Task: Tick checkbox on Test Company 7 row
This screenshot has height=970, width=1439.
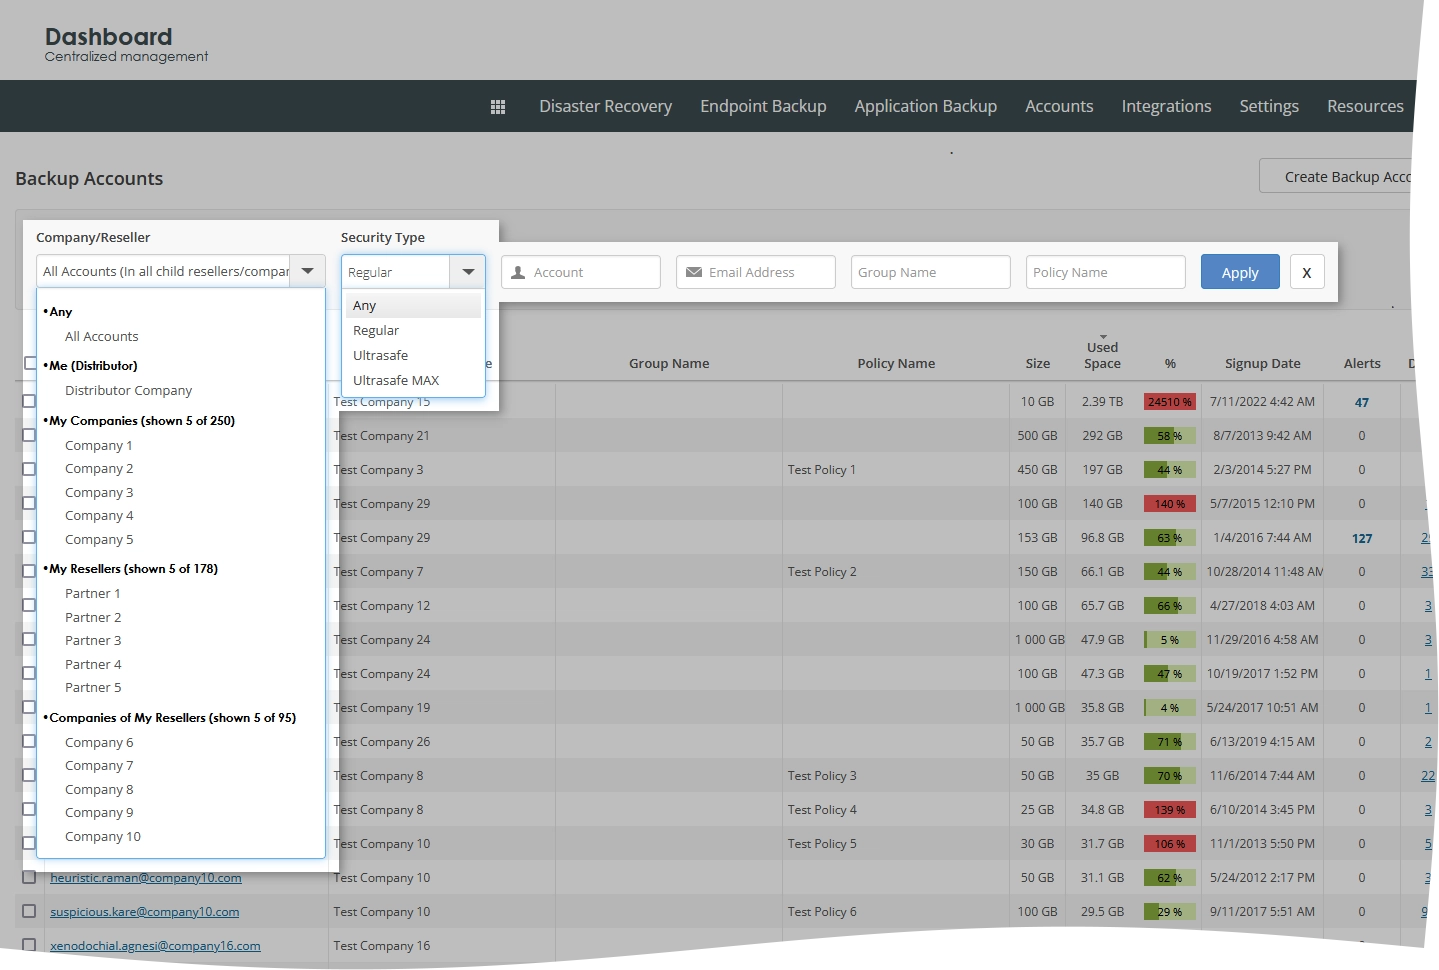Action: coord(29,572)
